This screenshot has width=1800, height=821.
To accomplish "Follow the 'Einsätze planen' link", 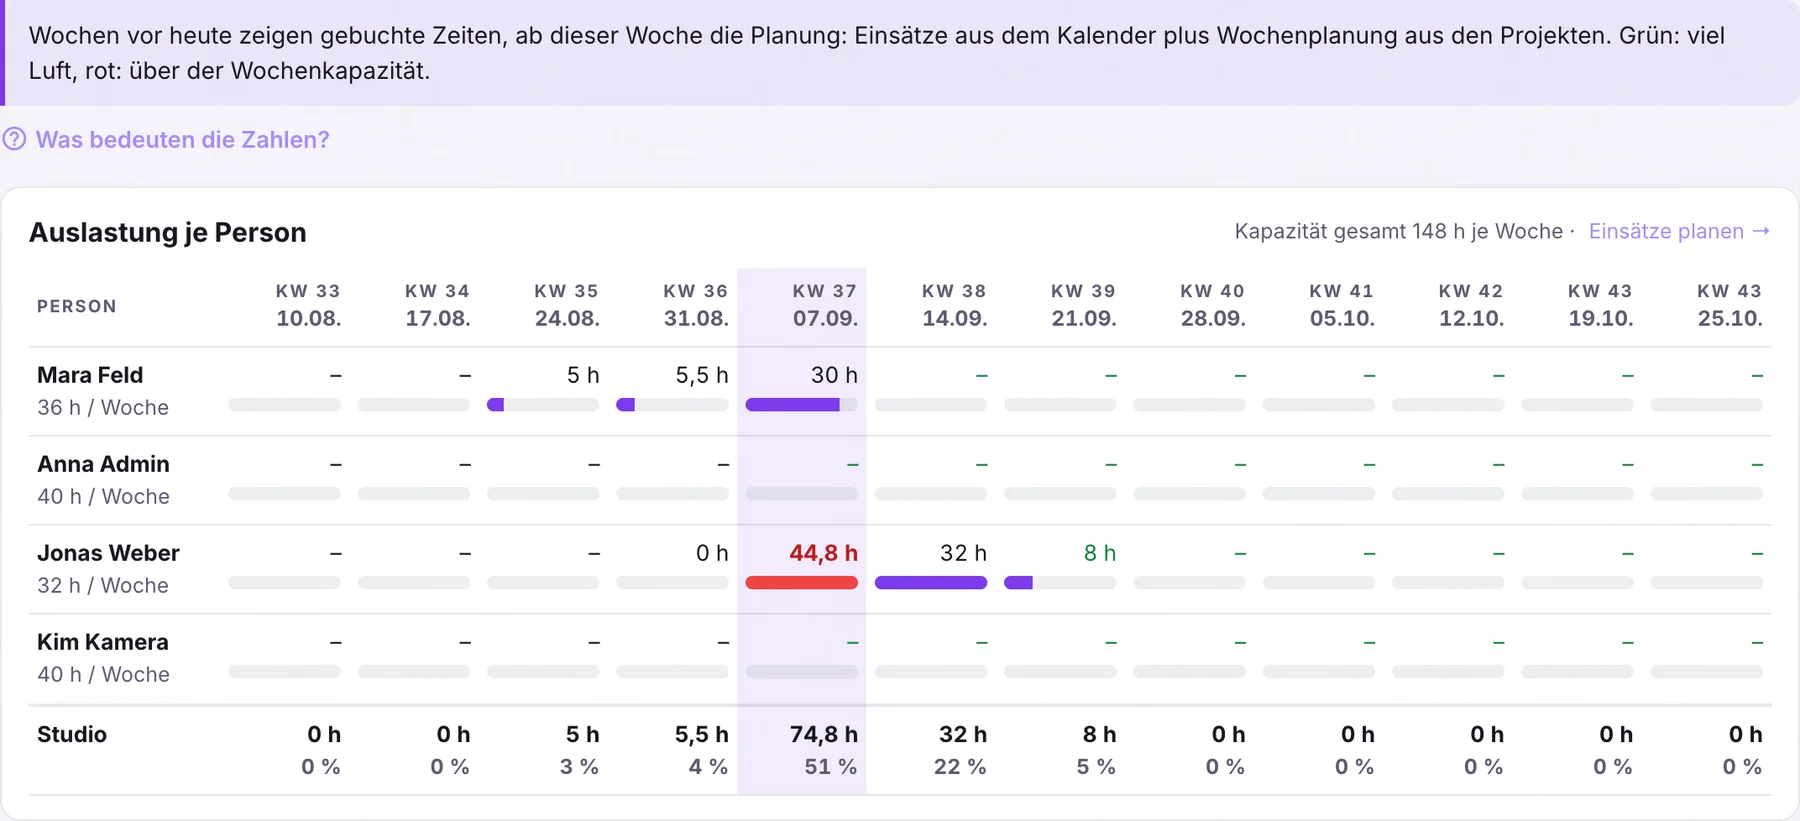I will pyautogui.click(x=1666, y=231).
